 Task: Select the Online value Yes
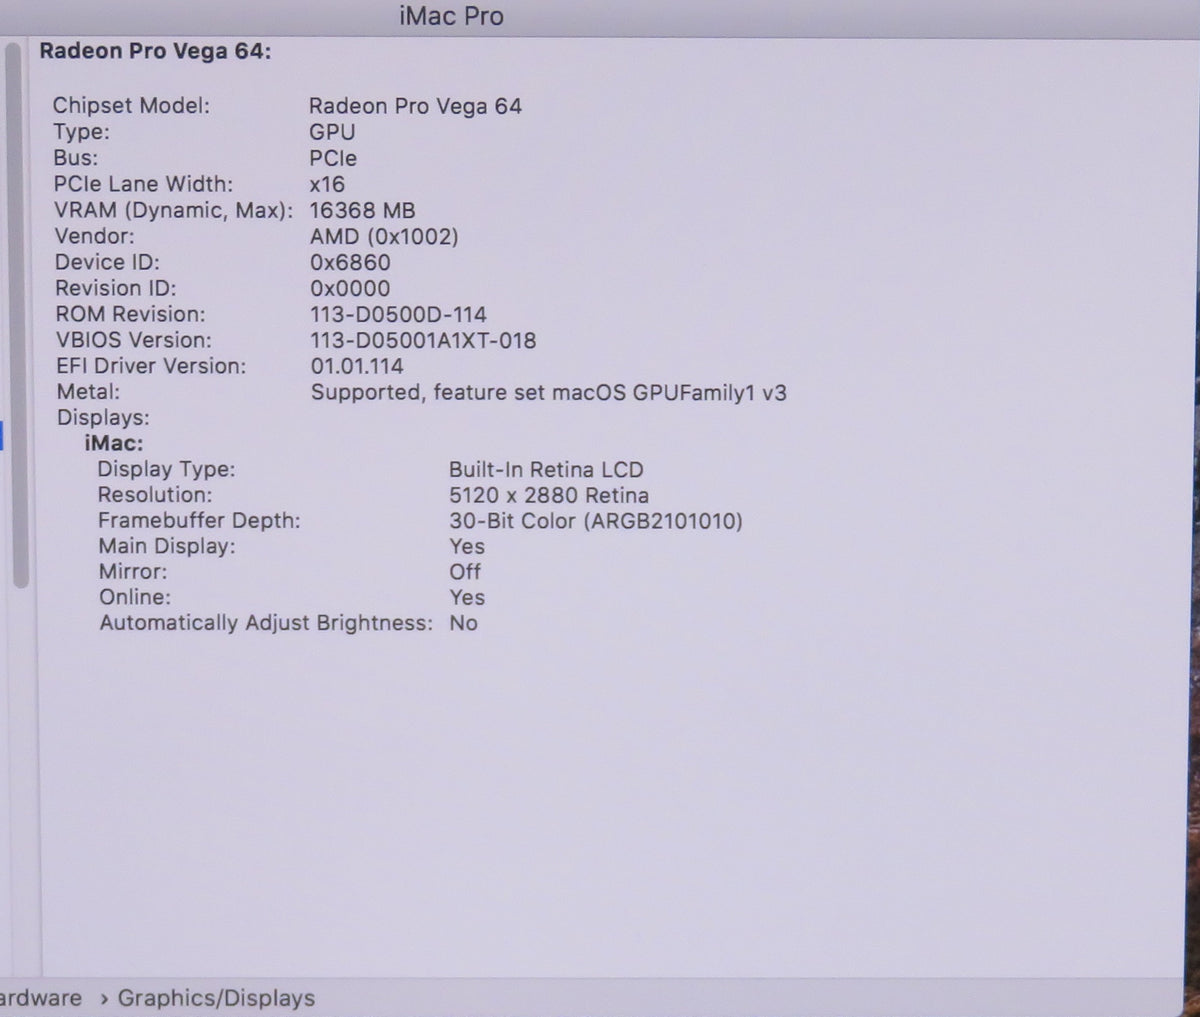(x=467, y=597)
